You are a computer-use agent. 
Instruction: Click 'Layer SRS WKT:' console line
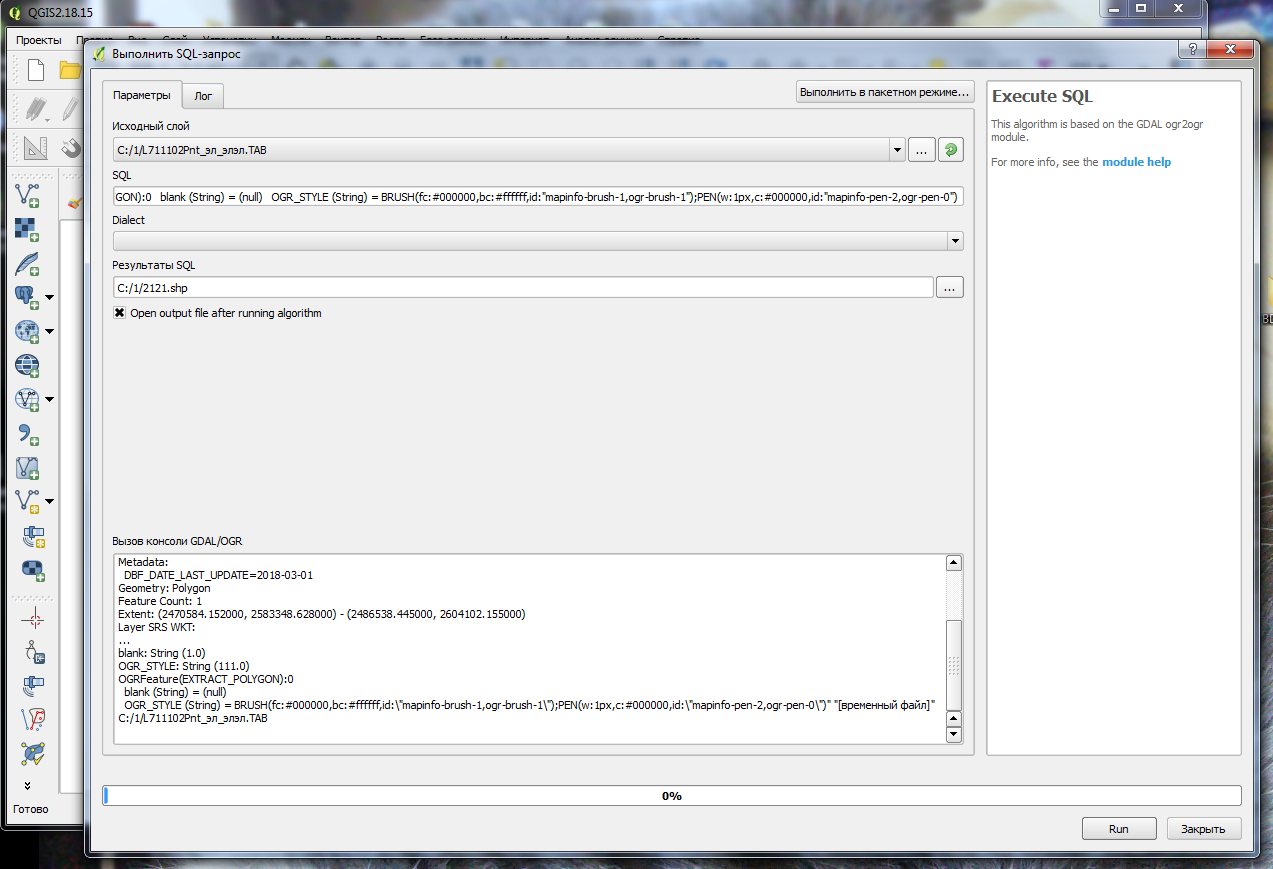[156, 627]
